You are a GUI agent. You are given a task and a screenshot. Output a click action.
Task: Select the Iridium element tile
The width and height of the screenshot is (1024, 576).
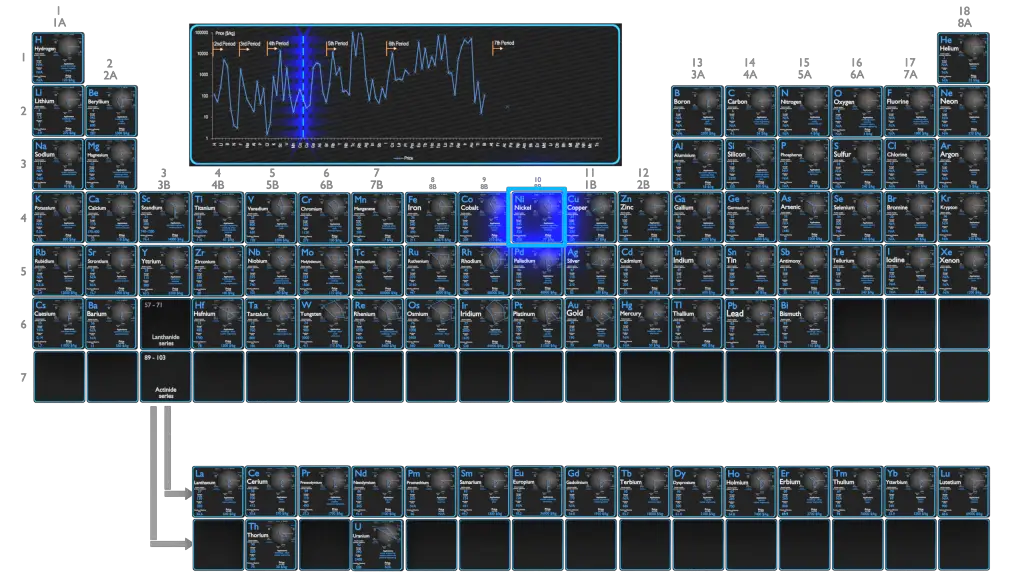coord(484,323)
